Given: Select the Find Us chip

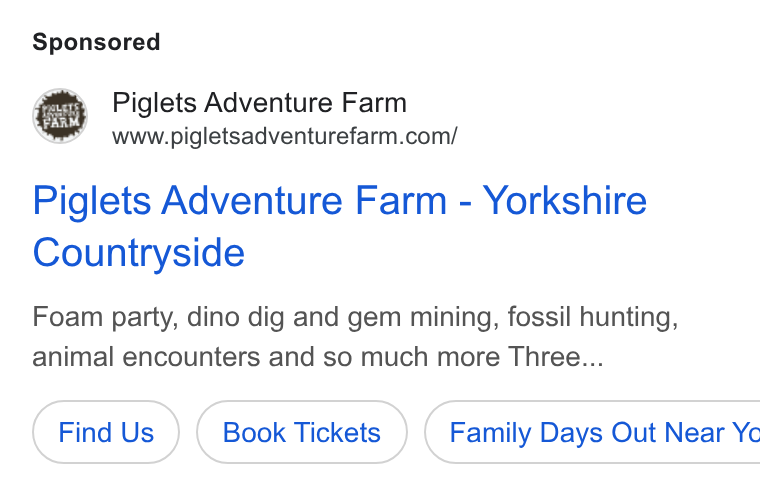Looking at the screenshot, I should pos(106,432).
